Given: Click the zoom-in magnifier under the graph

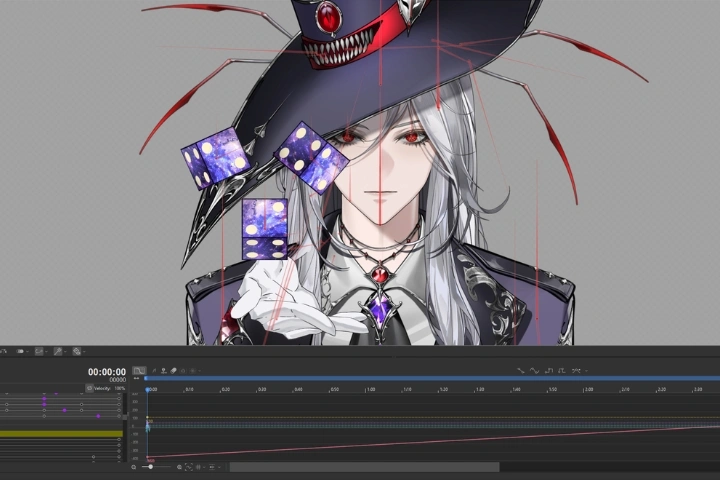Looking at the screenshot, I should (x=179, y=467).
